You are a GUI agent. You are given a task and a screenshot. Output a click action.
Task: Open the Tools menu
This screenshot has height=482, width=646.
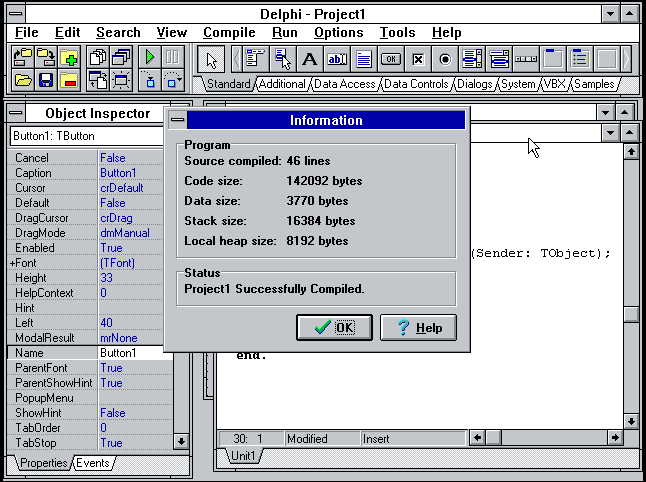pyautogui.click(x=397, y=32)
